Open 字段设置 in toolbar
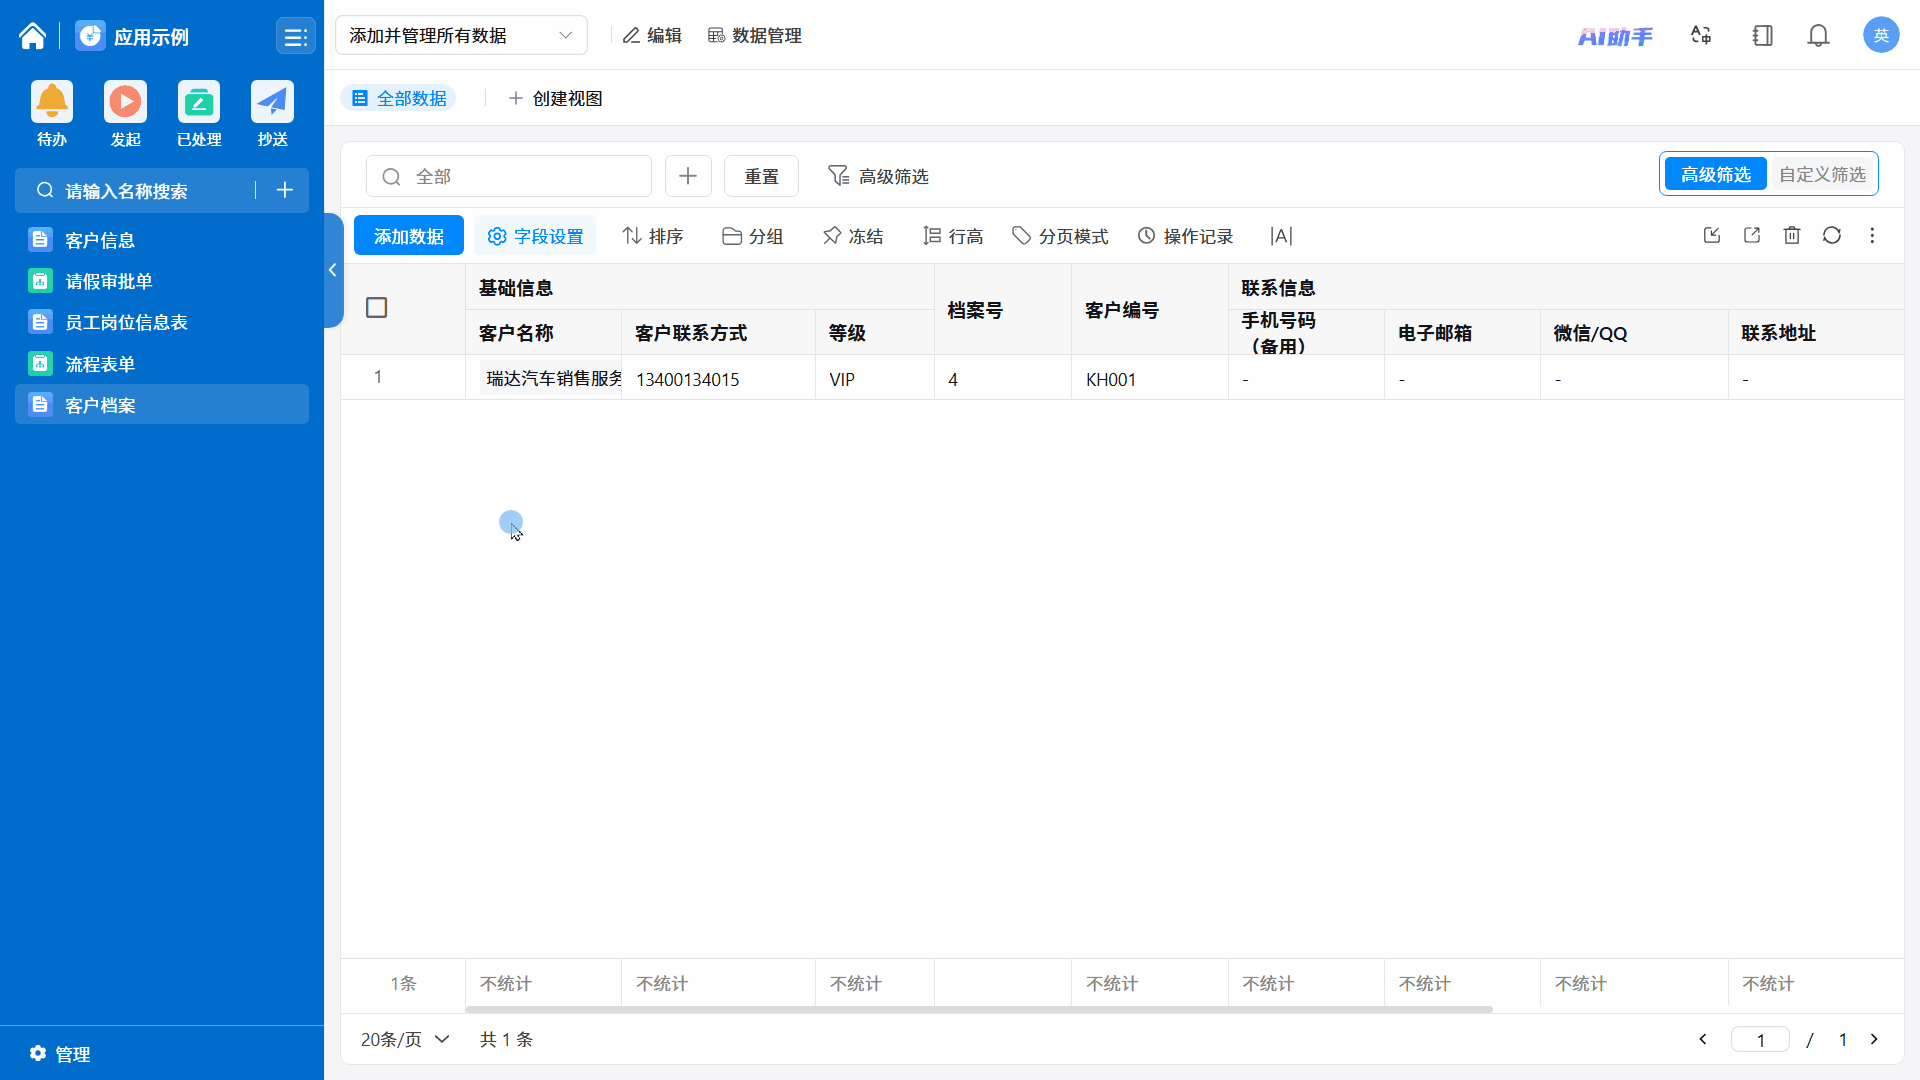This screenshot has width=1920, height=1080. coord(535,236)
